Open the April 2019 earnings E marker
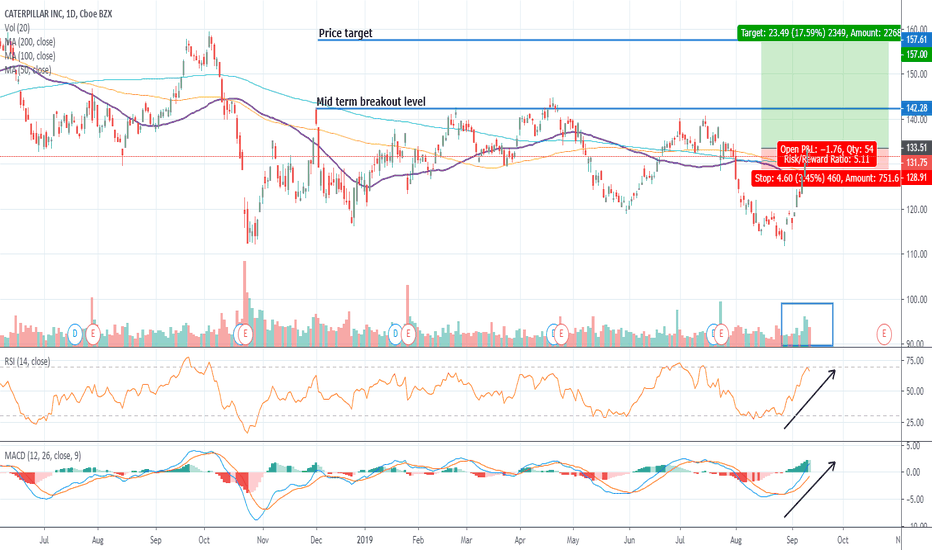This screenshot has width=932, height=550. click(560, 334)
